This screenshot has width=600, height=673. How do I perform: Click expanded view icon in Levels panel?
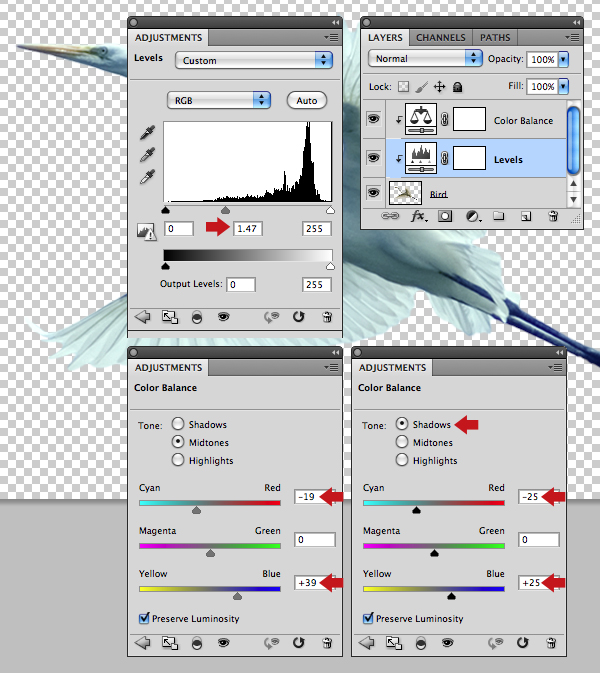(x=170, y=317)
